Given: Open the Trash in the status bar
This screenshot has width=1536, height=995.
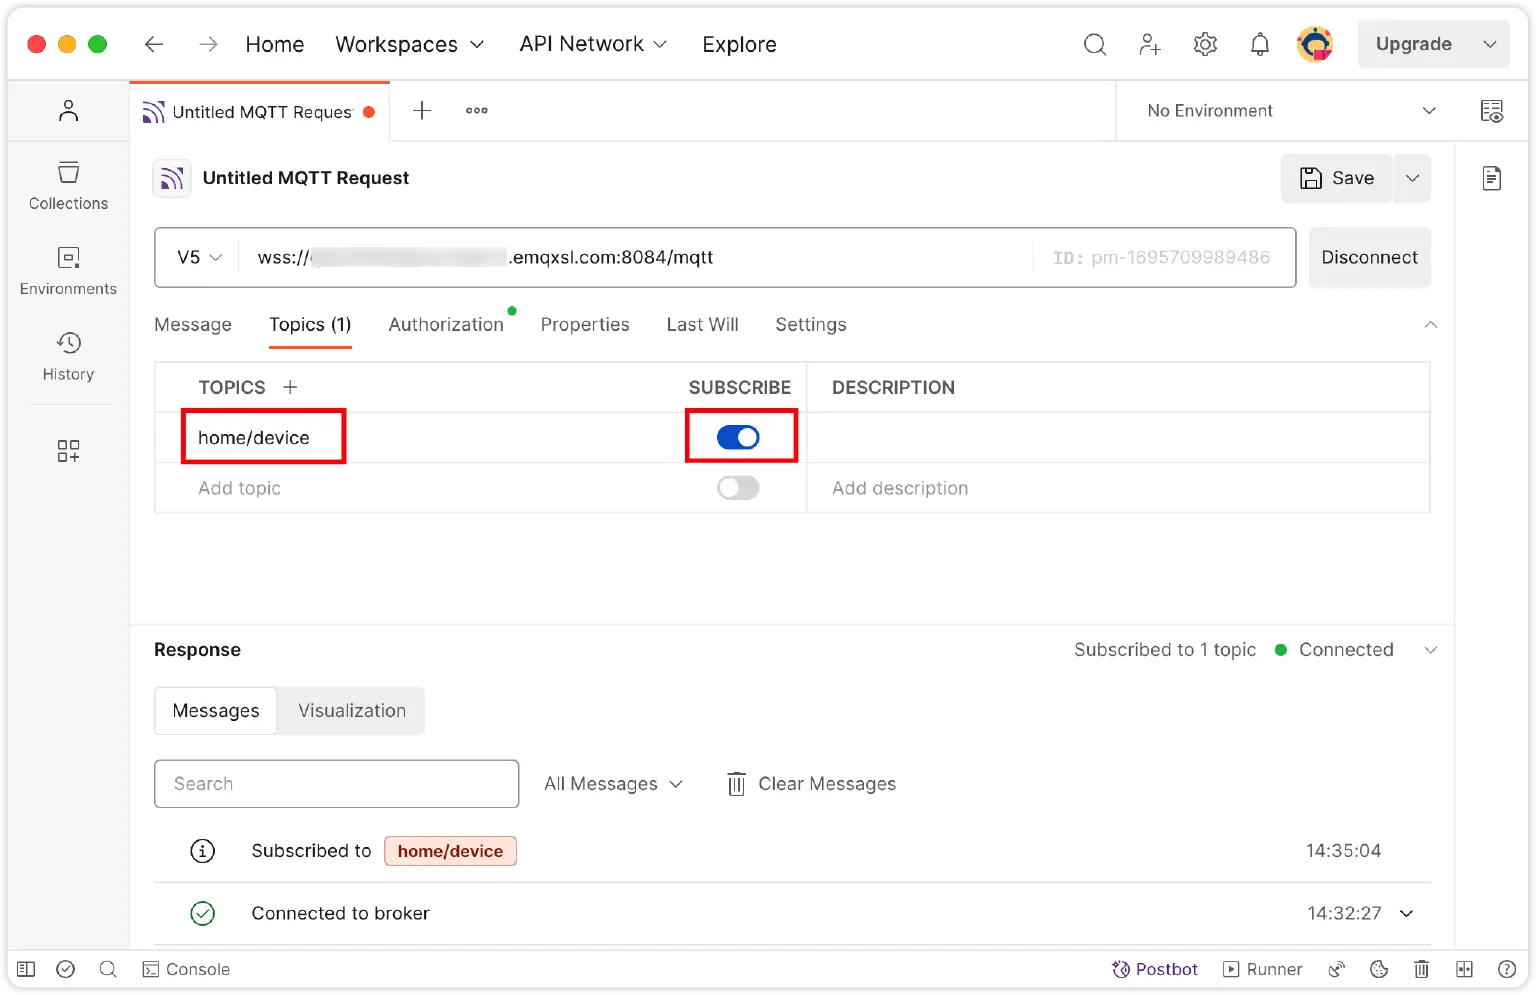Looking at the screenshot, I should 1421,969.
